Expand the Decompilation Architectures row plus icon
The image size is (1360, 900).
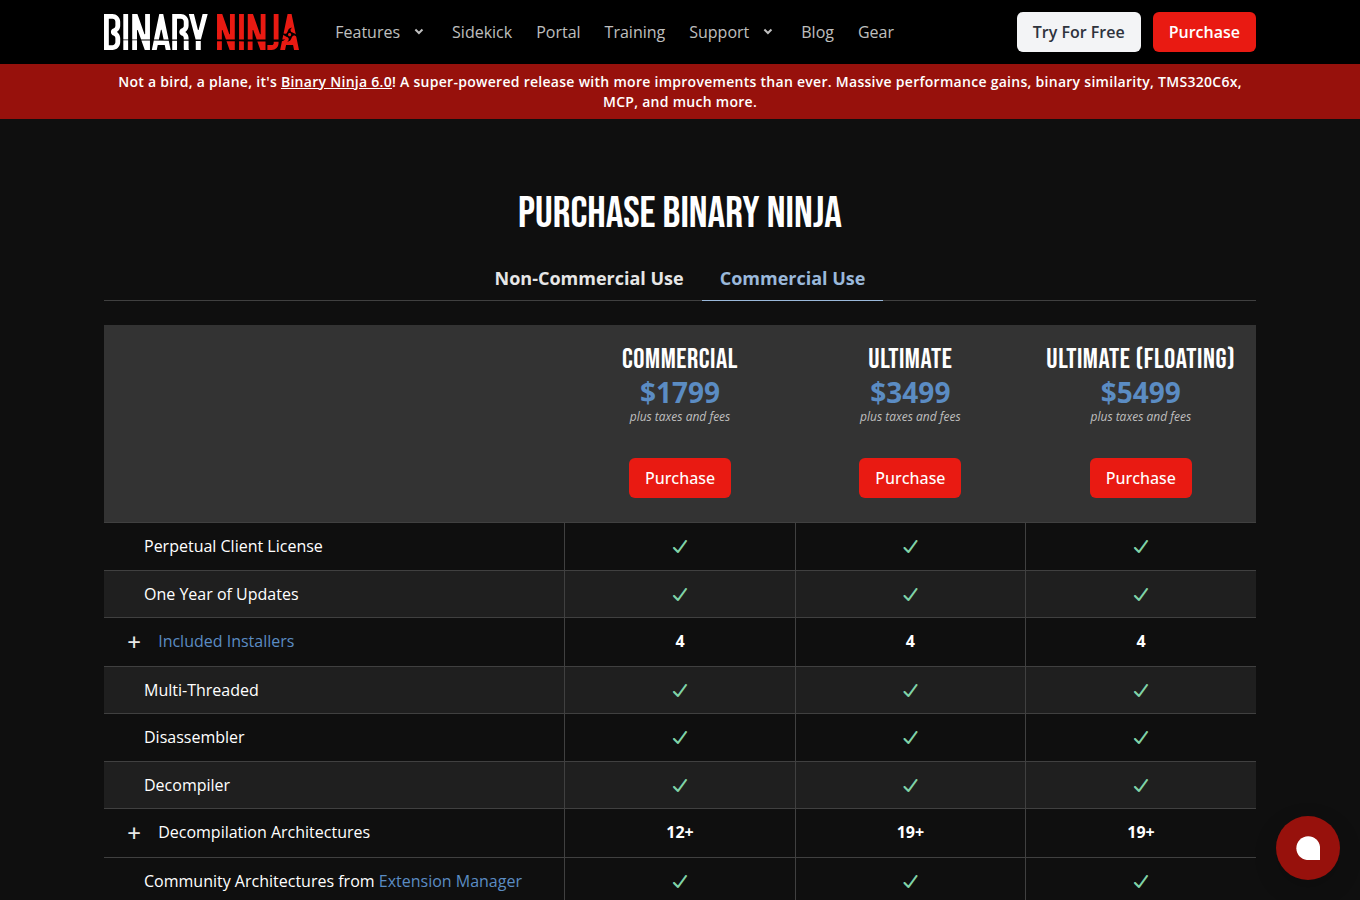134,833
